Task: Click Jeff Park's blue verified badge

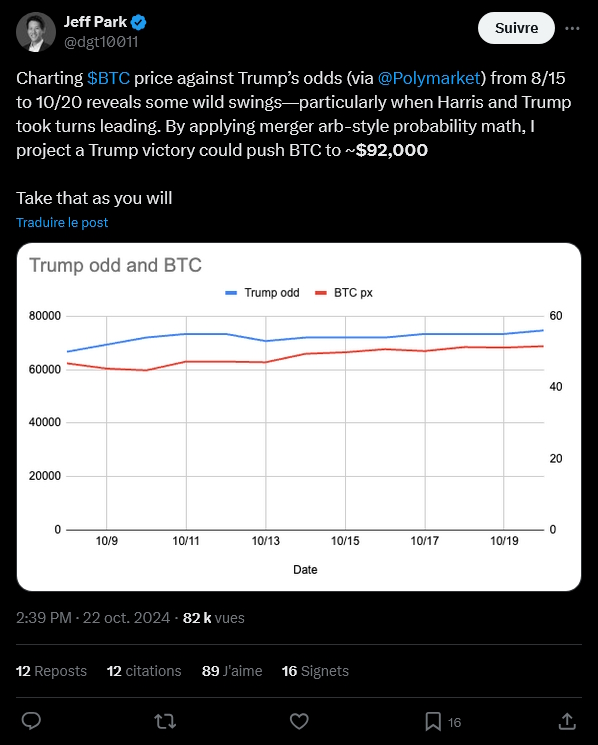Action: coord(139,22)
